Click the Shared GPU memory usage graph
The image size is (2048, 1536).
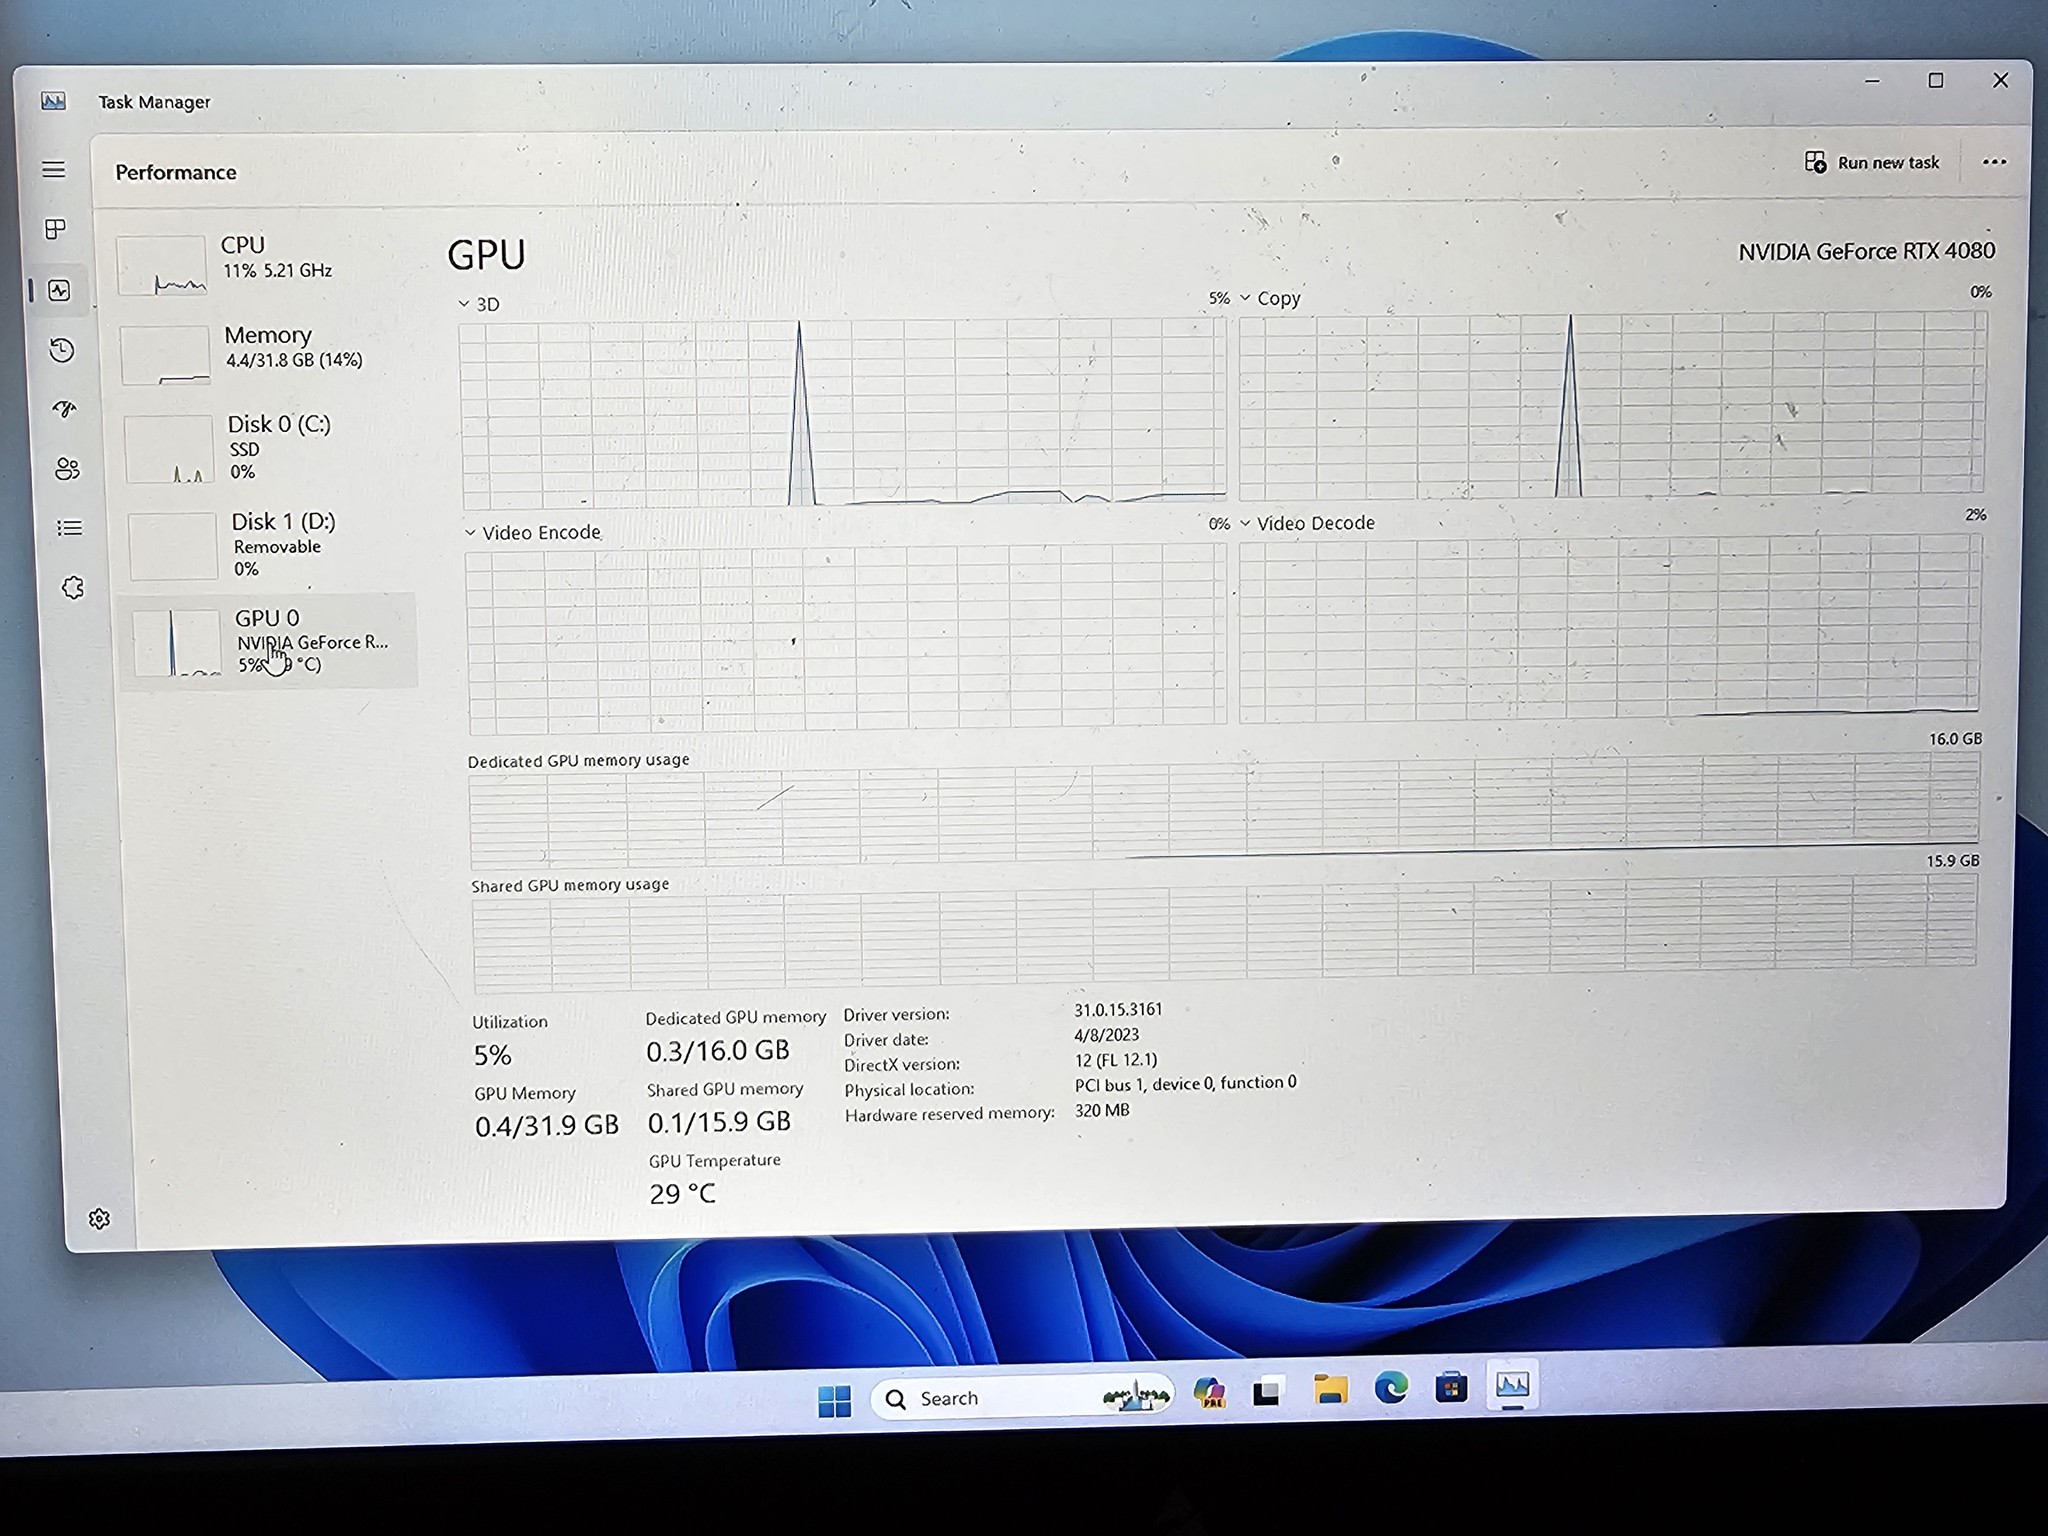(1225, 935)
